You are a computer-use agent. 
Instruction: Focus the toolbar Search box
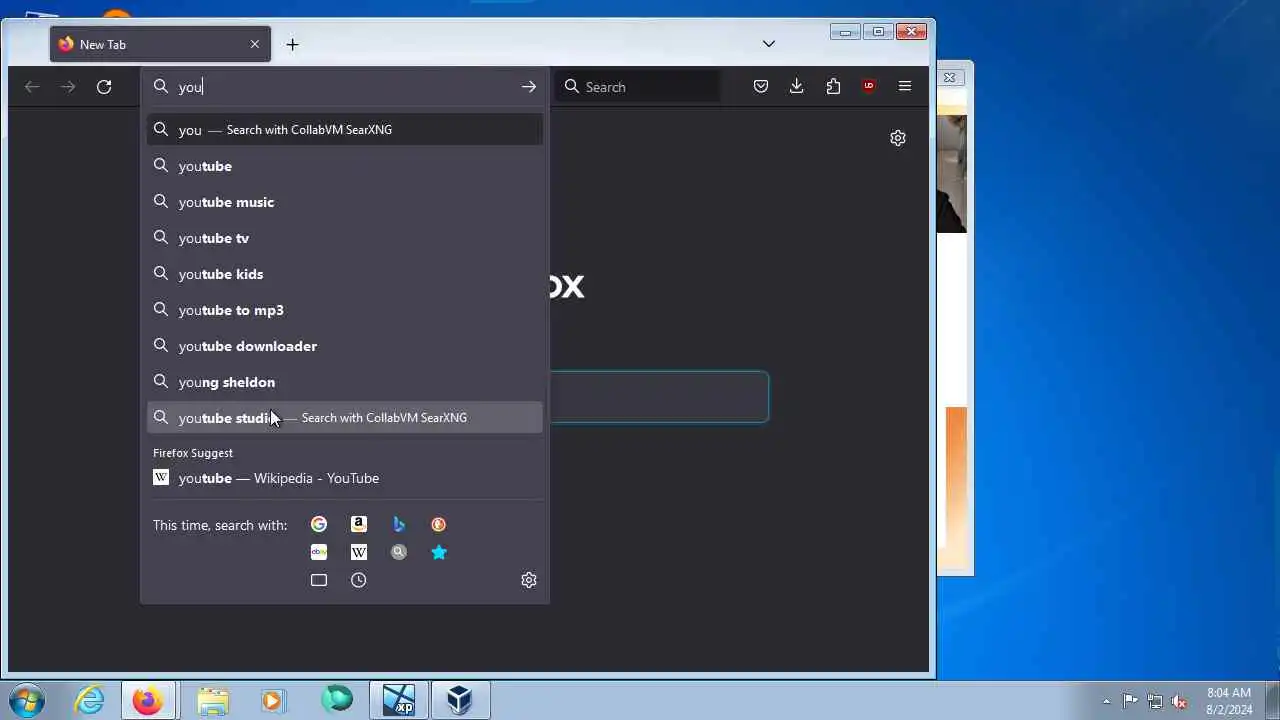point(637,87)
